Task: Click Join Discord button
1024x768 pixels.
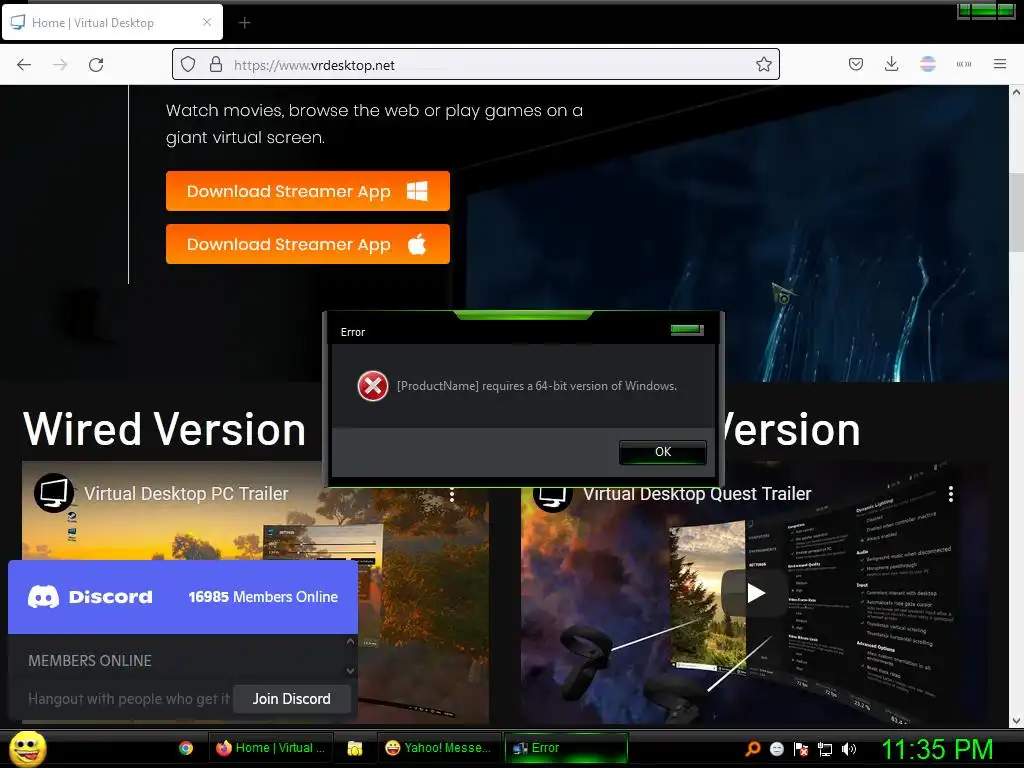Action: click(291, 699)
